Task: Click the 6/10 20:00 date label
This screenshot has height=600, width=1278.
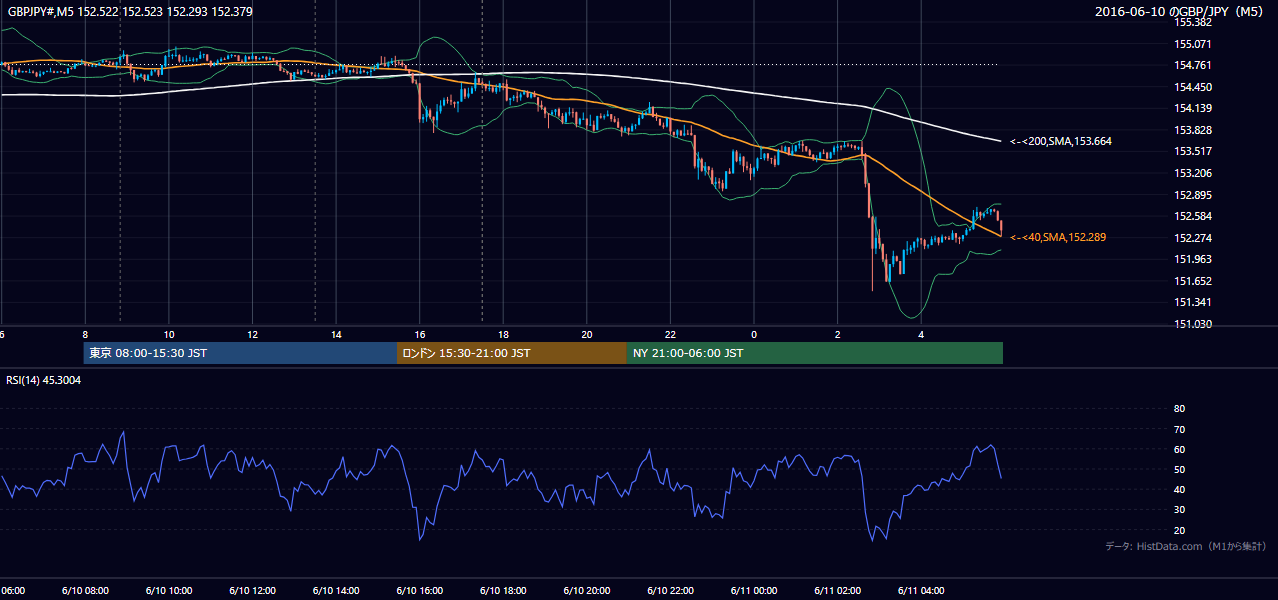Action: 587,591
